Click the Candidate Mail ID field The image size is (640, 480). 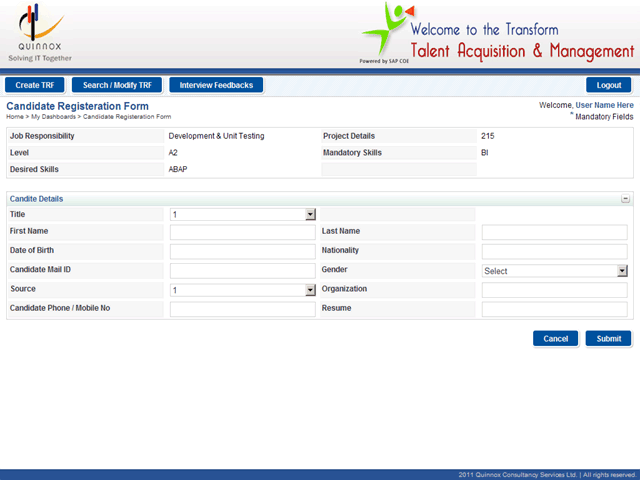point(242,271)
